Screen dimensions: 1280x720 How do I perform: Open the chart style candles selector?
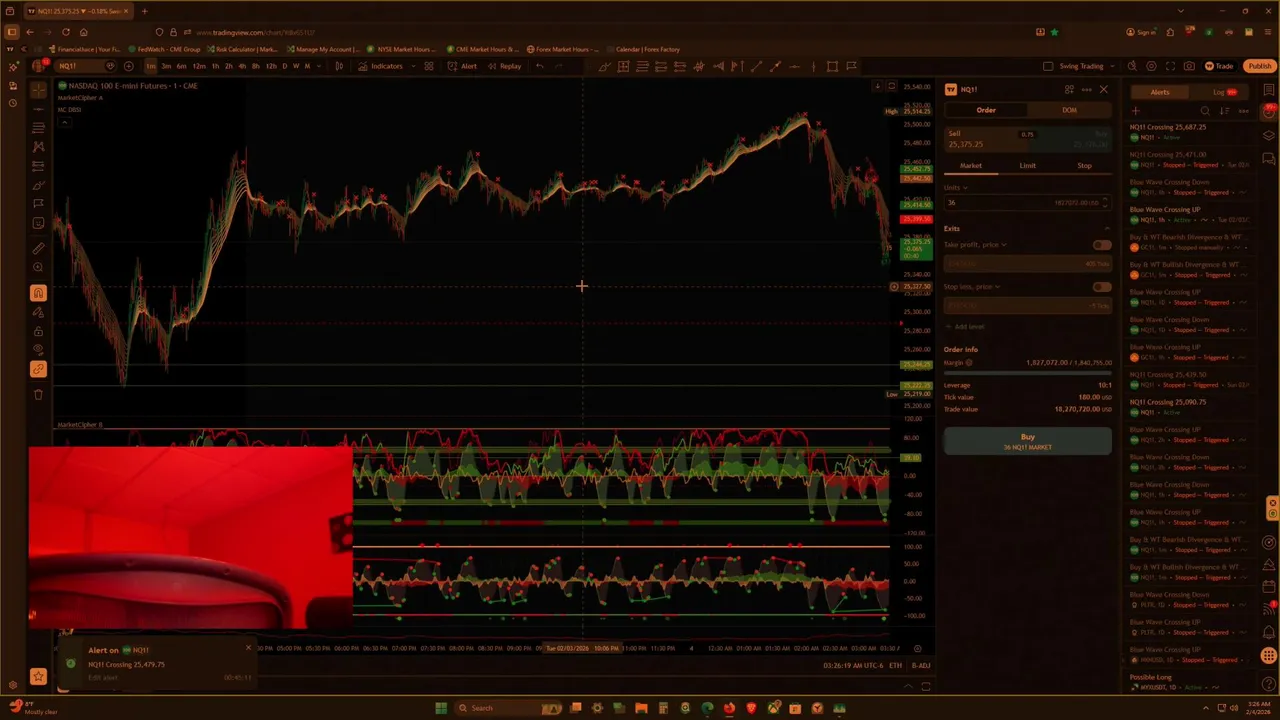tap(339, 66)
